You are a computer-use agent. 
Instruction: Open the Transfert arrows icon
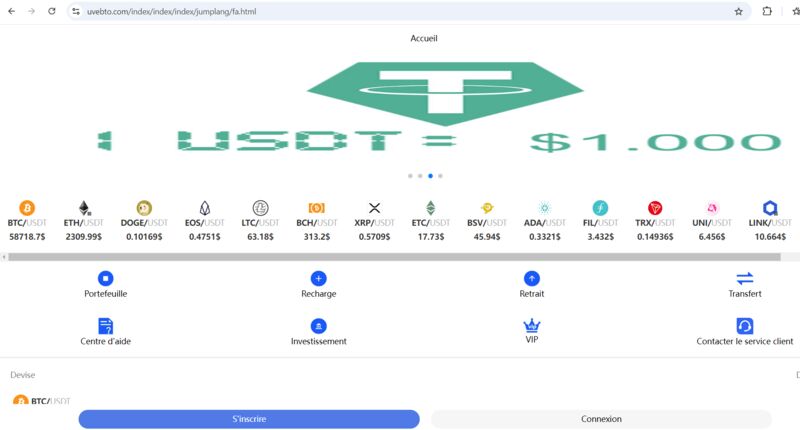(x=745, y=278)
